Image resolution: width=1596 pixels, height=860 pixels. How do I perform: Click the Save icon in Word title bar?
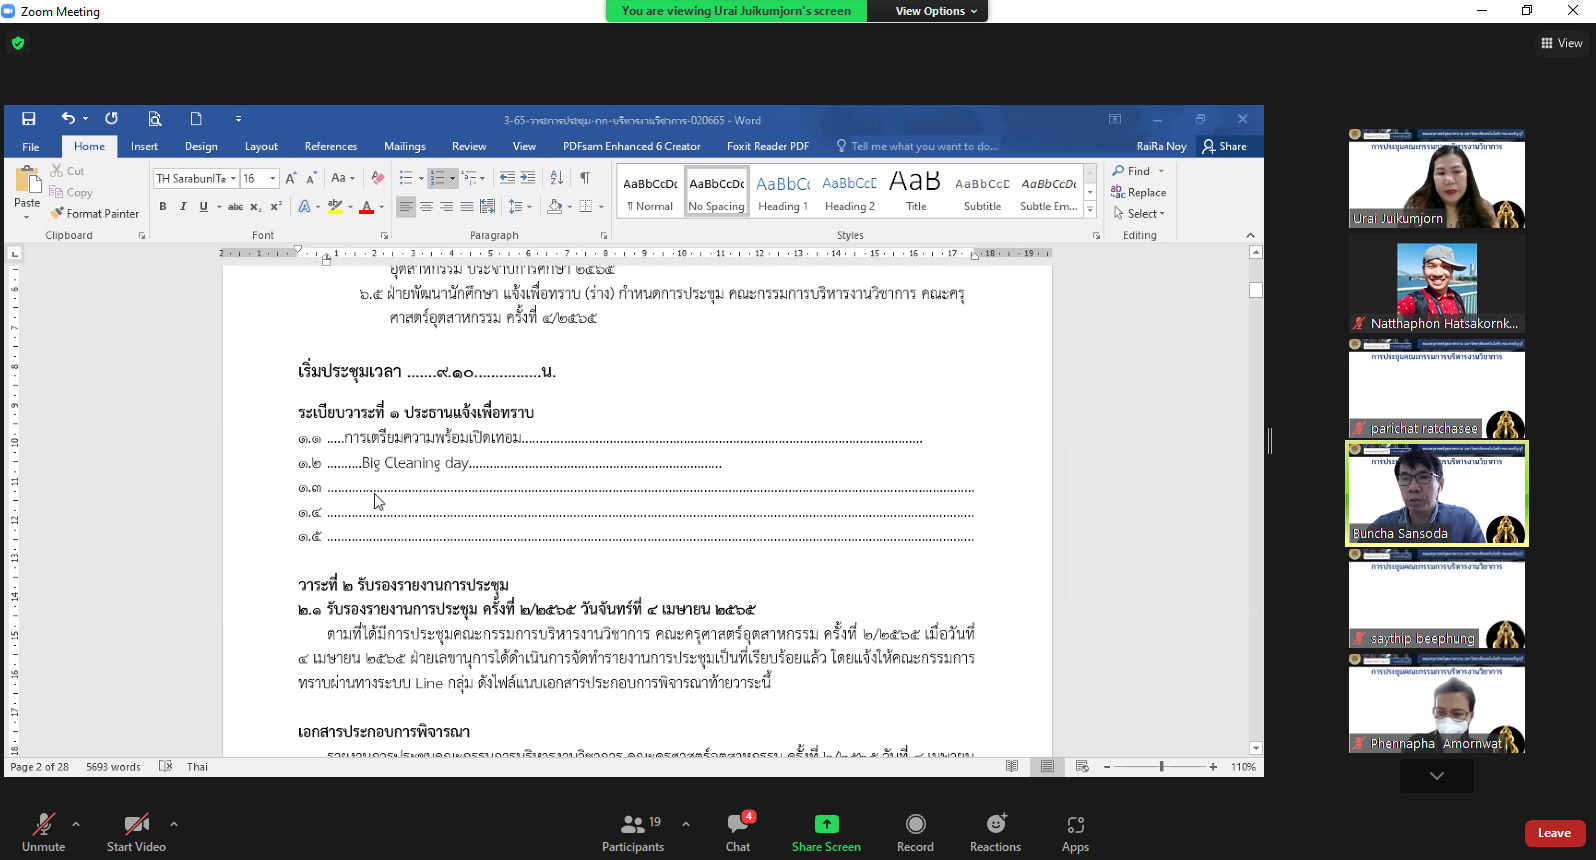[29, 119]
